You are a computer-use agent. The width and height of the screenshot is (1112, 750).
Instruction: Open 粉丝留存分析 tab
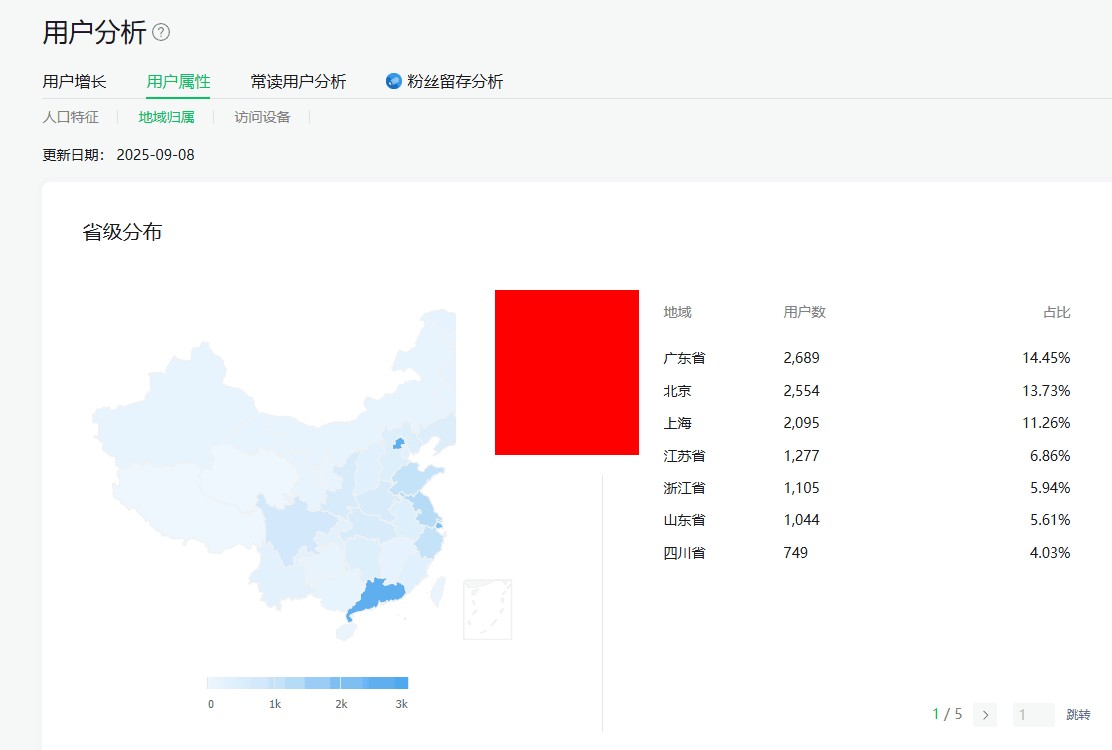[x=455, y=82]
